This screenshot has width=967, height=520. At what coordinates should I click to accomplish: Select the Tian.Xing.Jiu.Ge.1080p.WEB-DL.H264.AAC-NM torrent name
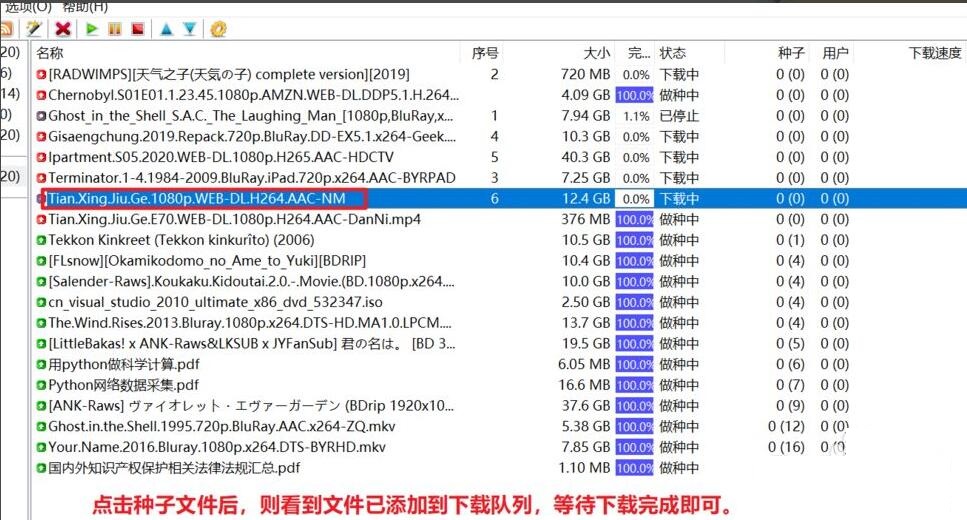[197, 199]
